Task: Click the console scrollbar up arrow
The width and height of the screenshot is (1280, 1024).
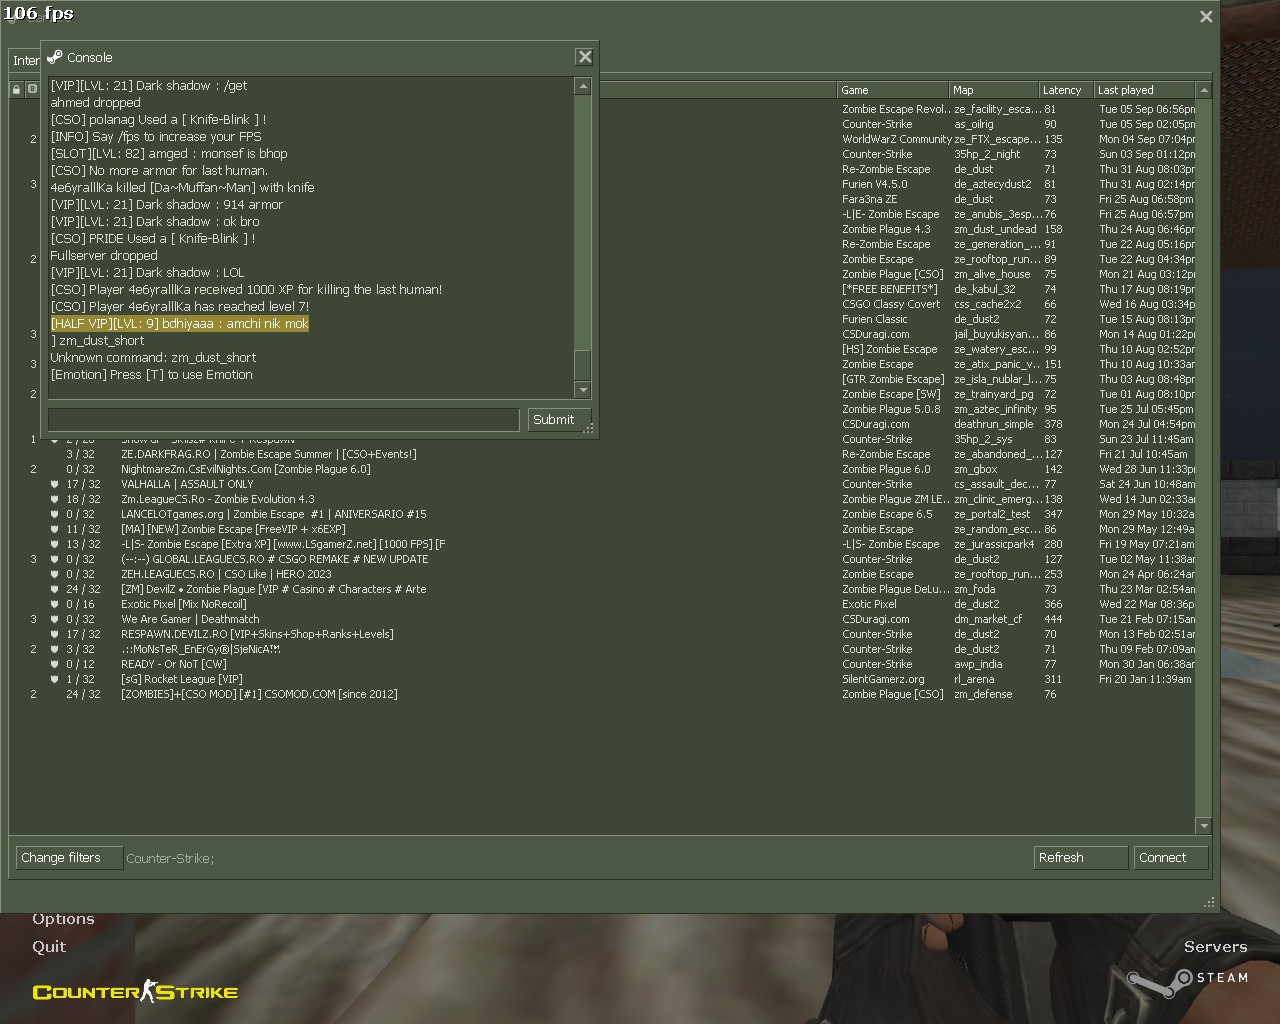Action: (x=583, y=87)
